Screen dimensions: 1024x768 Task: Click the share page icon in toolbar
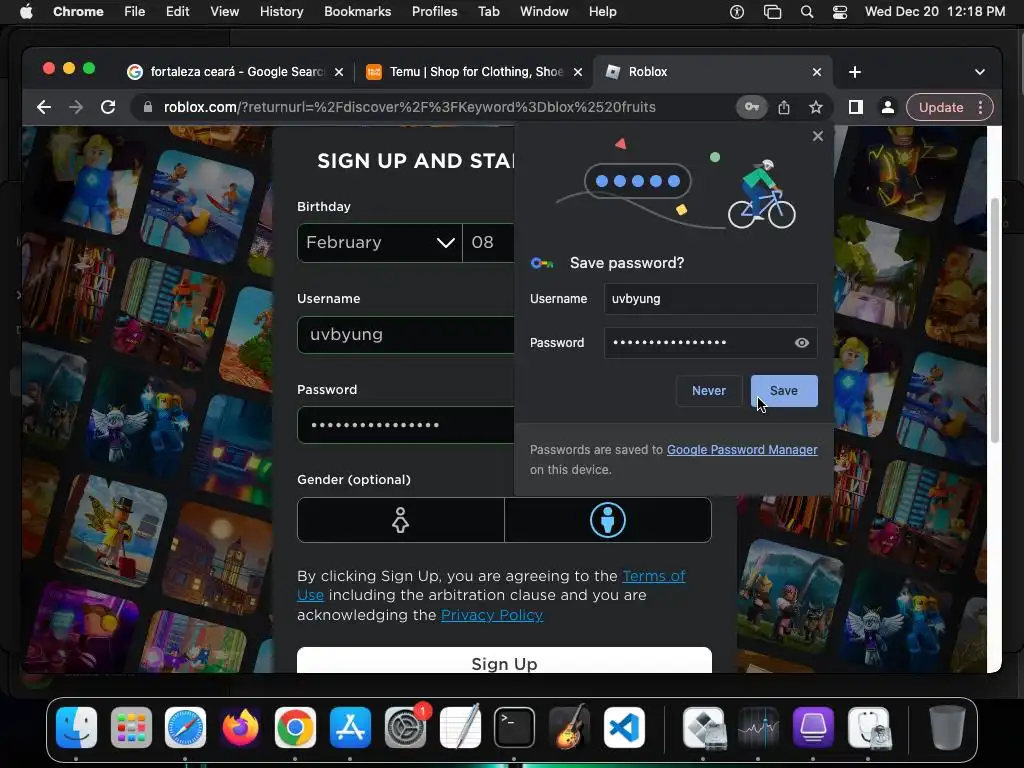click(x=784, y=107)
